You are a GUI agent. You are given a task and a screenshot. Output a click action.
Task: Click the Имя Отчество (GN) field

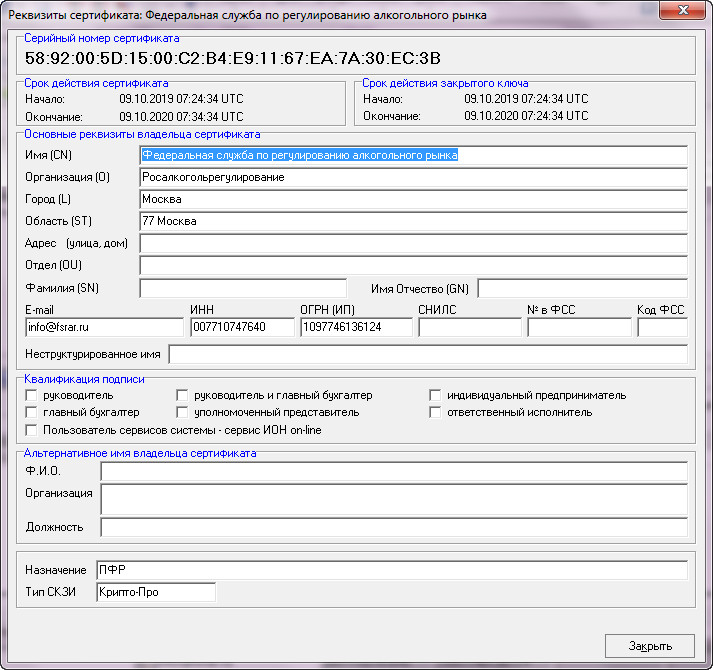point(582,289)
